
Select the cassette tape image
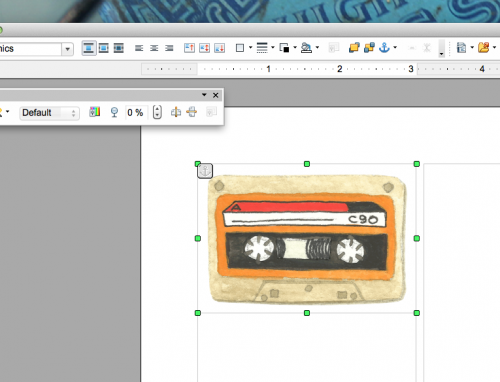tap(307, 238)
